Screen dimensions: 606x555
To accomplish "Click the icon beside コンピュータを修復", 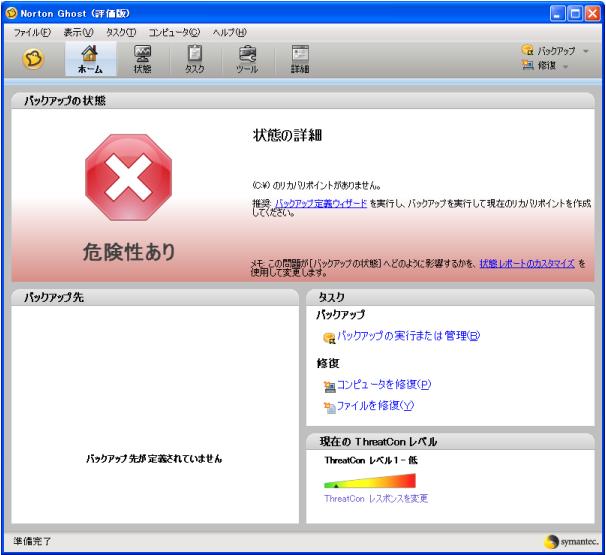I will click(330, 386).
